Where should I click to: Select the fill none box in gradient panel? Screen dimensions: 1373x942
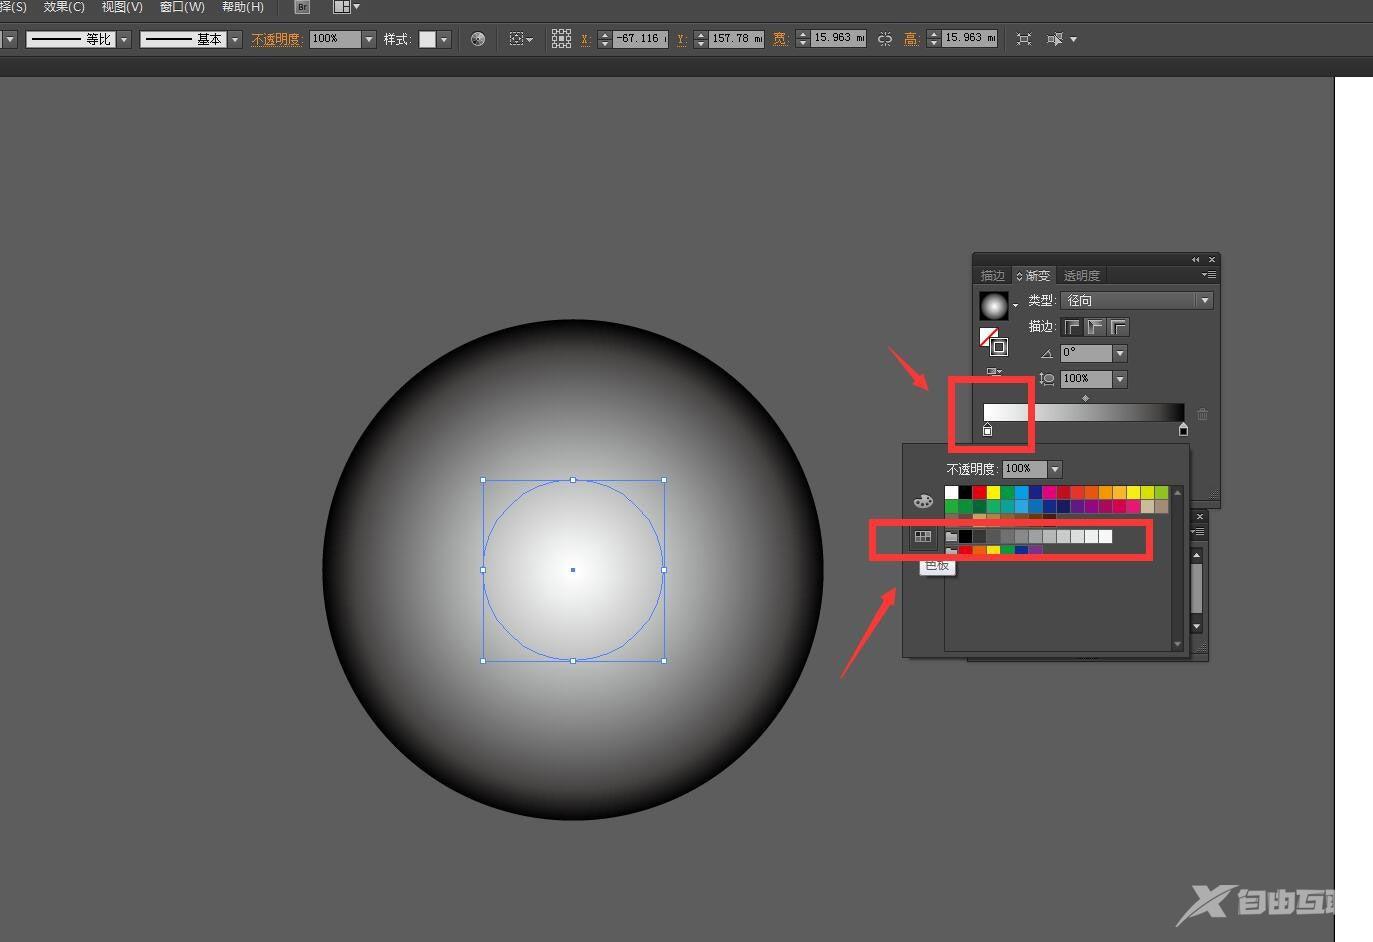(988, 337)
